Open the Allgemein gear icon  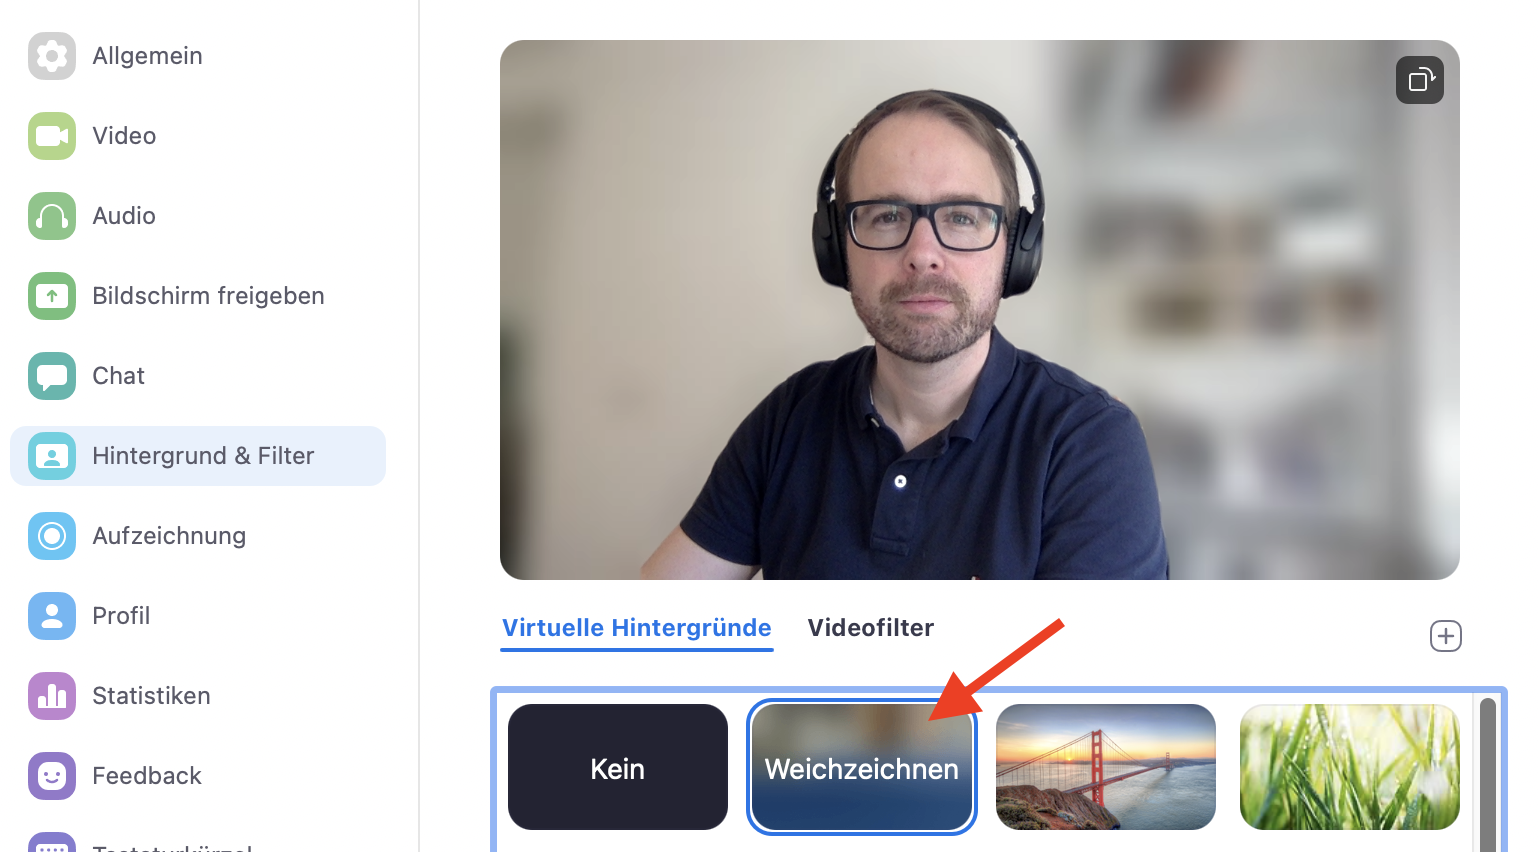(52, 56)
